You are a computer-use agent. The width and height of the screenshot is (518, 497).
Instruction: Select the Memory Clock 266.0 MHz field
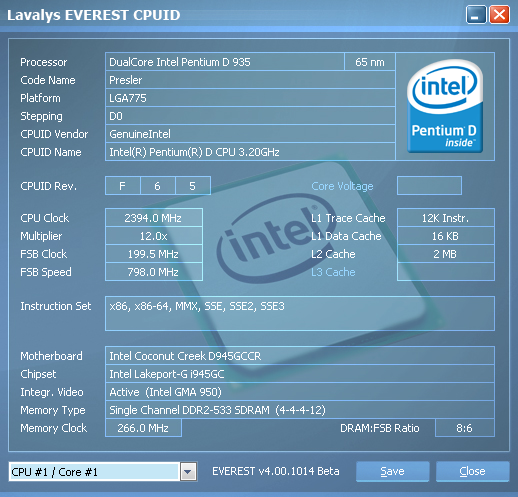coord(143,428)
